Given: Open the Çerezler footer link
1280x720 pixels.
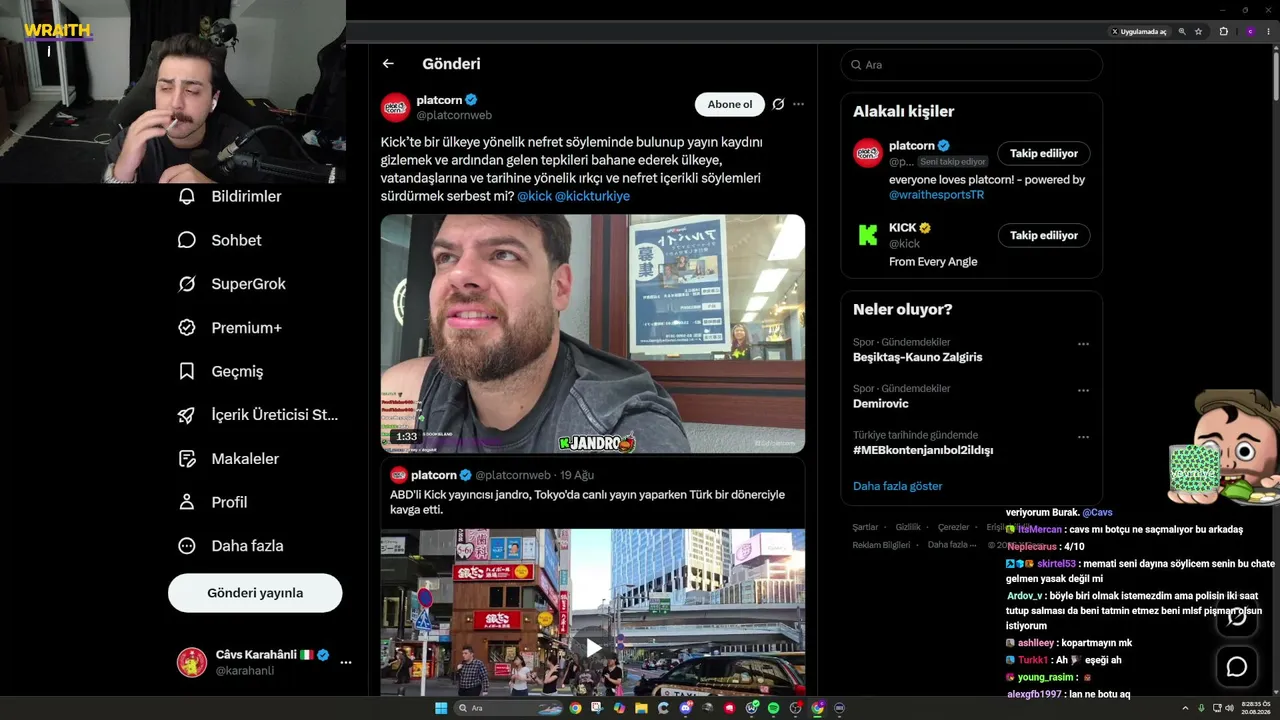Looking at the screenshot, I should [954, 527].
